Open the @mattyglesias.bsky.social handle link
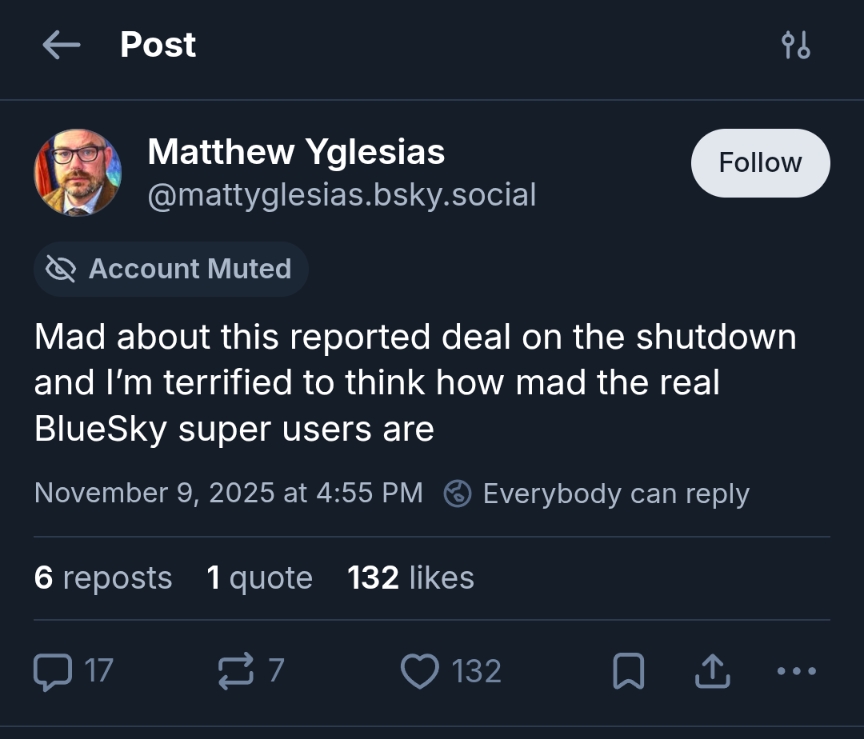 coord(342,194)
